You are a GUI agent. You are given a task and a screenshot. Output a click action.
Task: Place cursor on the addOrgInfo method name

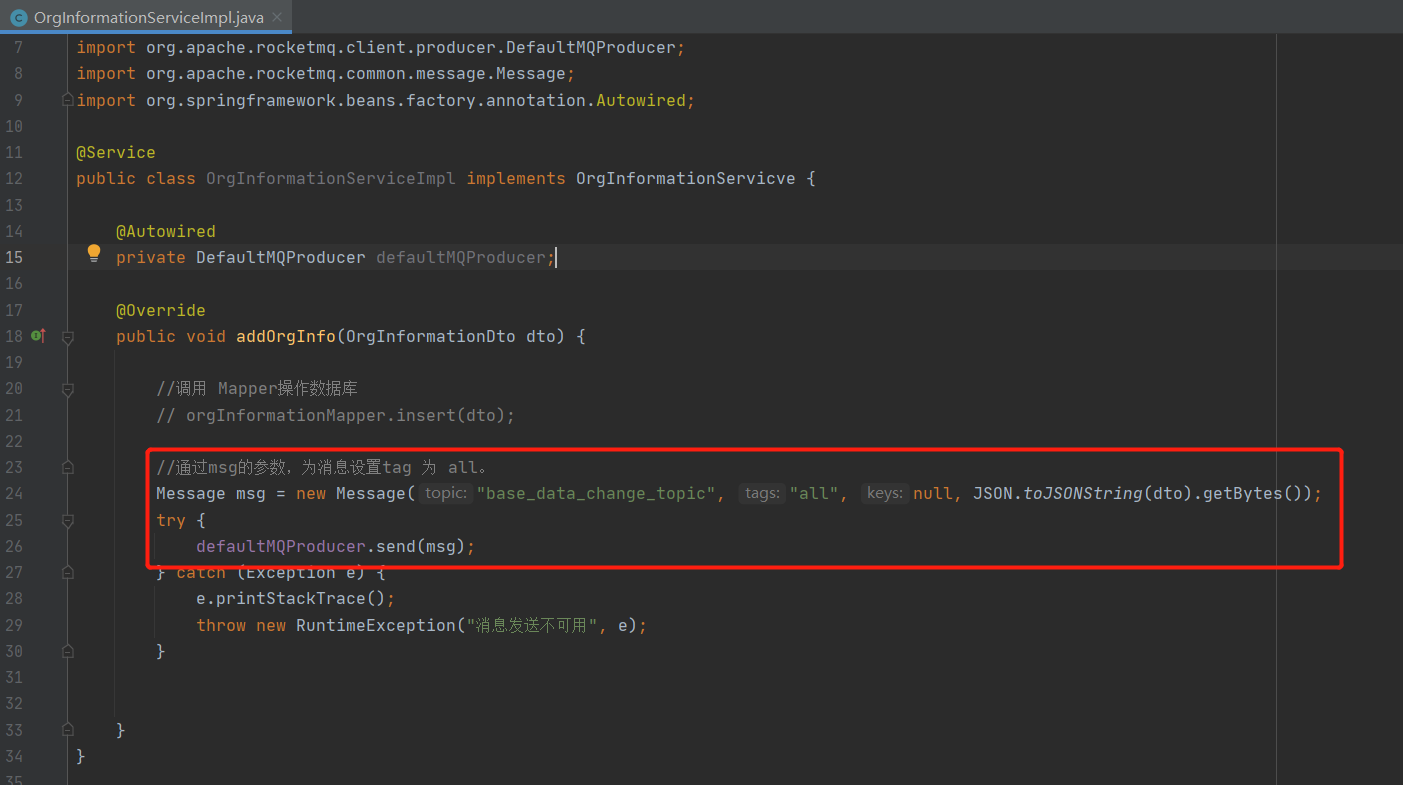click(285, 337)
